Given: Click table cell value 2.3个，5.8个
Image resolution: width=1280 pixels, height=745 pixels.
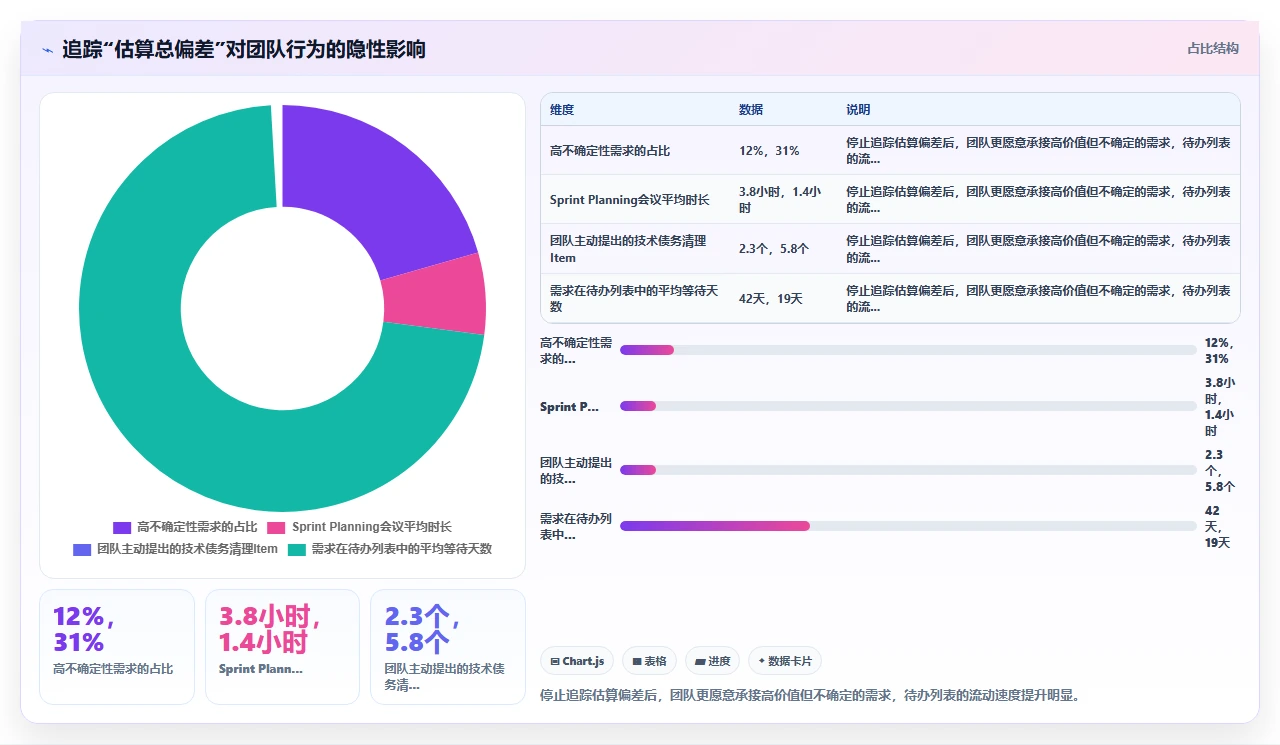Looking at the screenshot, I should point(774,249).
